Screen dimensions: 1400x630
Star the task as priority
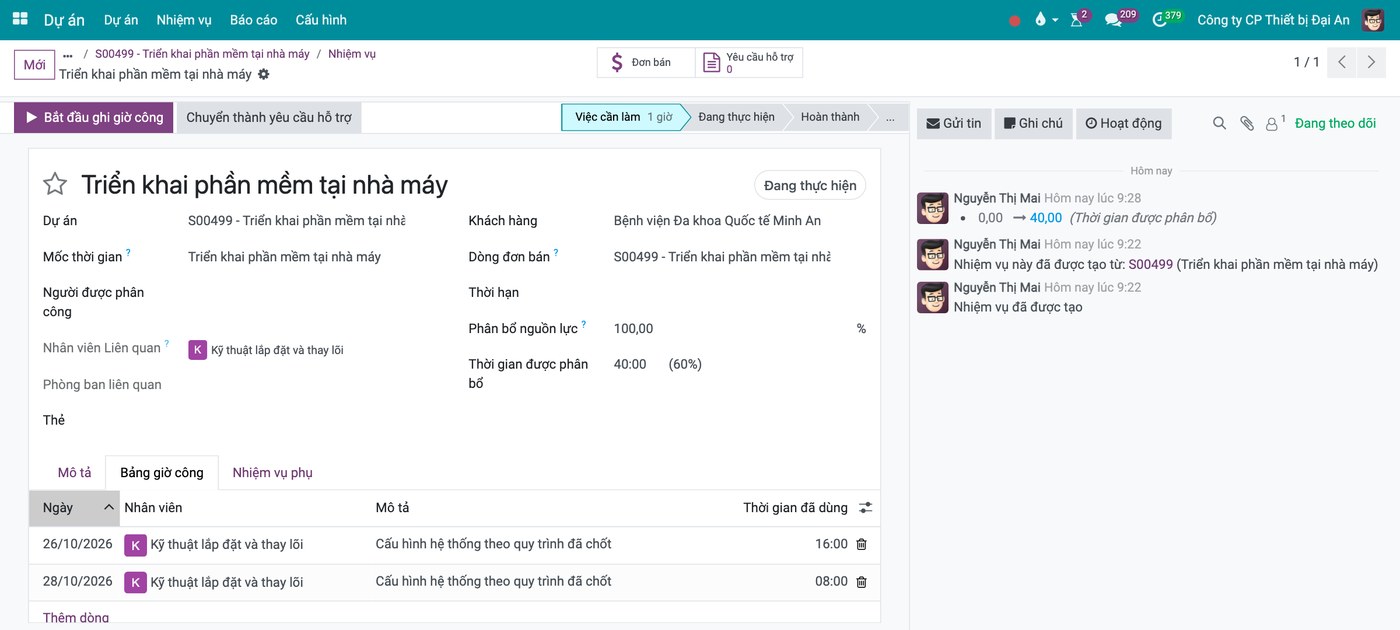[x=55, y=184]
